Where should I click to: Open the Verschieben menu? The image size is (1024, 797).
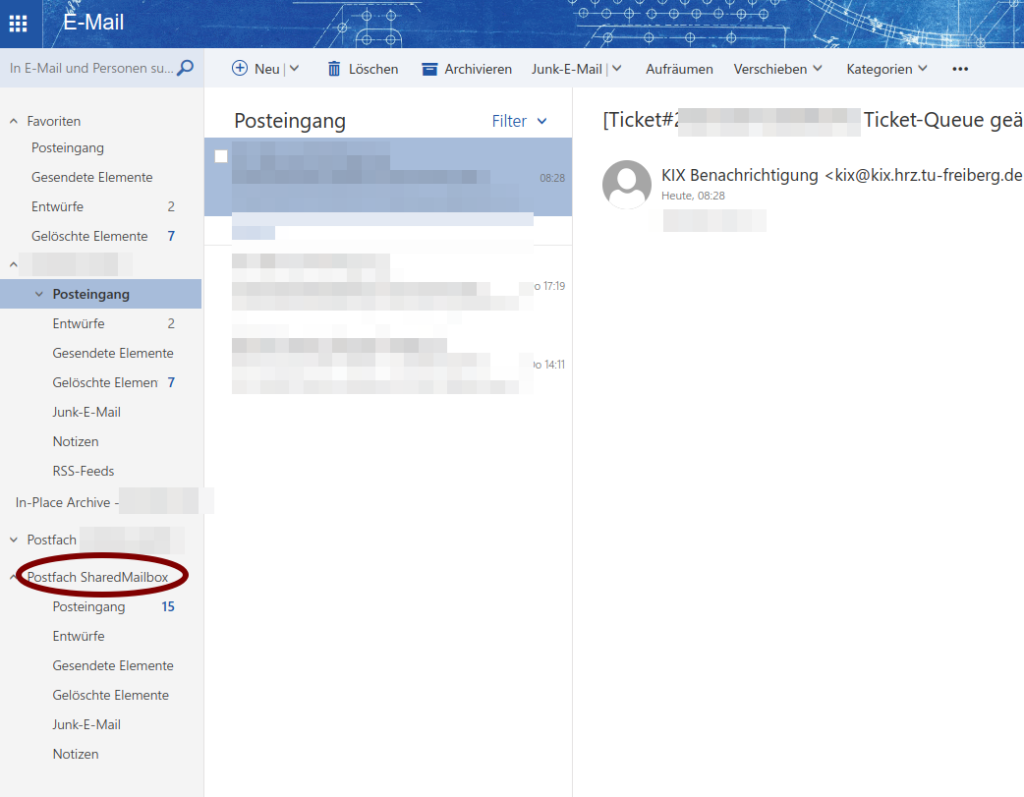click(x=777, y=69)
